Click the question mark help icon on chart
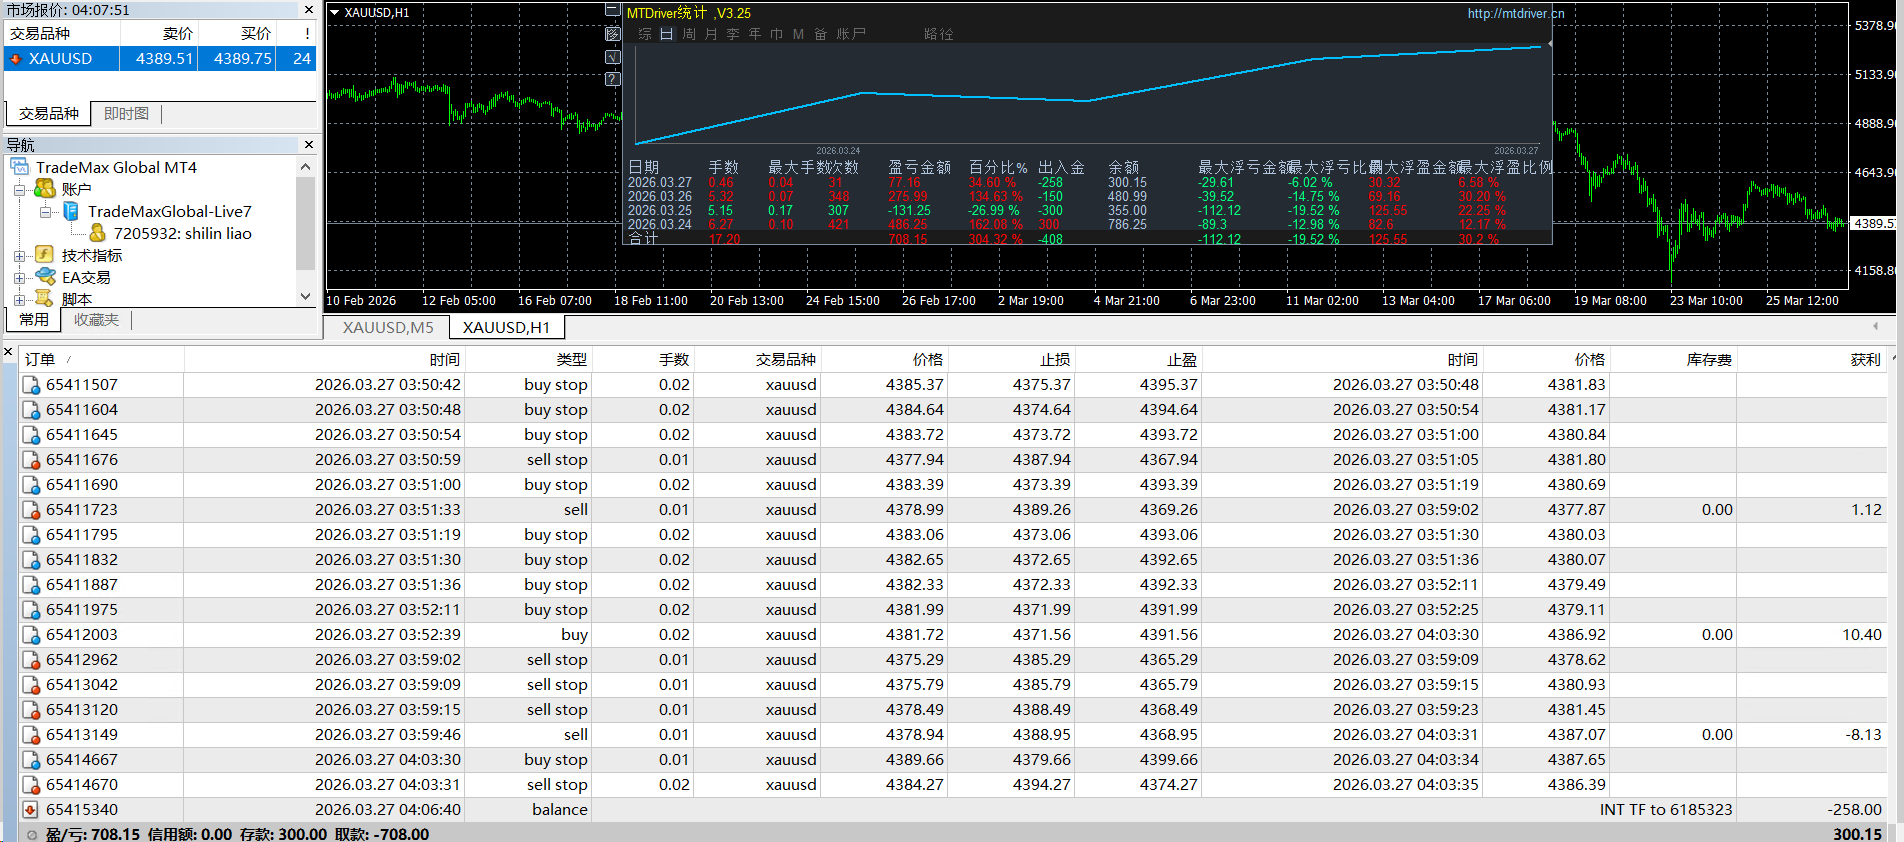This screenshot has height=842, width=1904. point(613,79)
